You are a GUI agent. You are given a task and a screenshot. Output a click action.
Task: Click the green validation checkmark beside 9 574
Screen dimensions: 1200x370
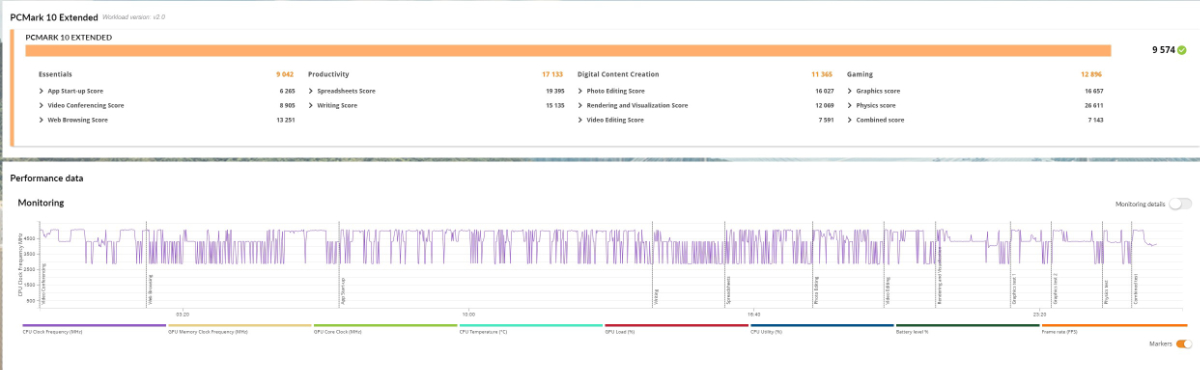tap(1182, 50)
